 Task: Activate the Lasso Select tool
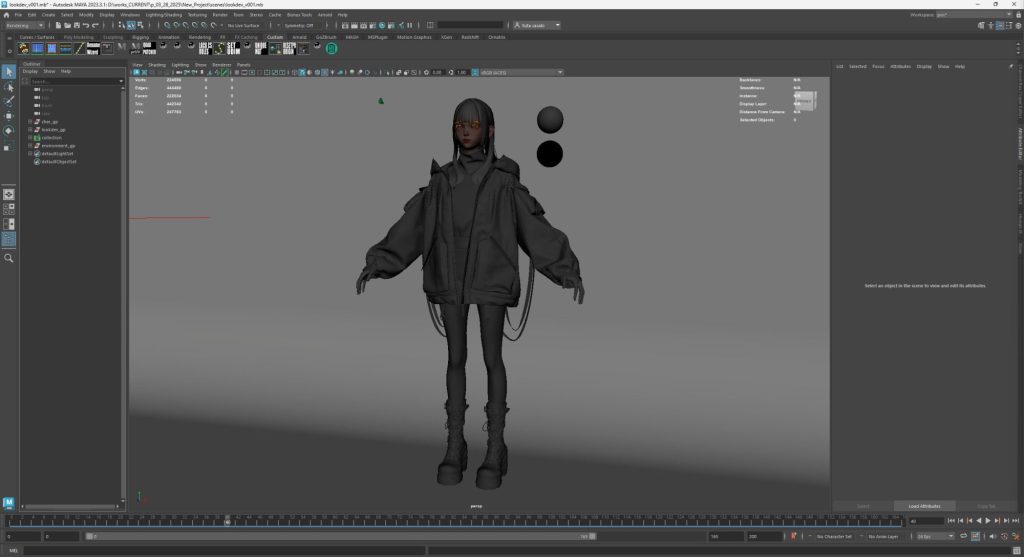click(9, 87)
